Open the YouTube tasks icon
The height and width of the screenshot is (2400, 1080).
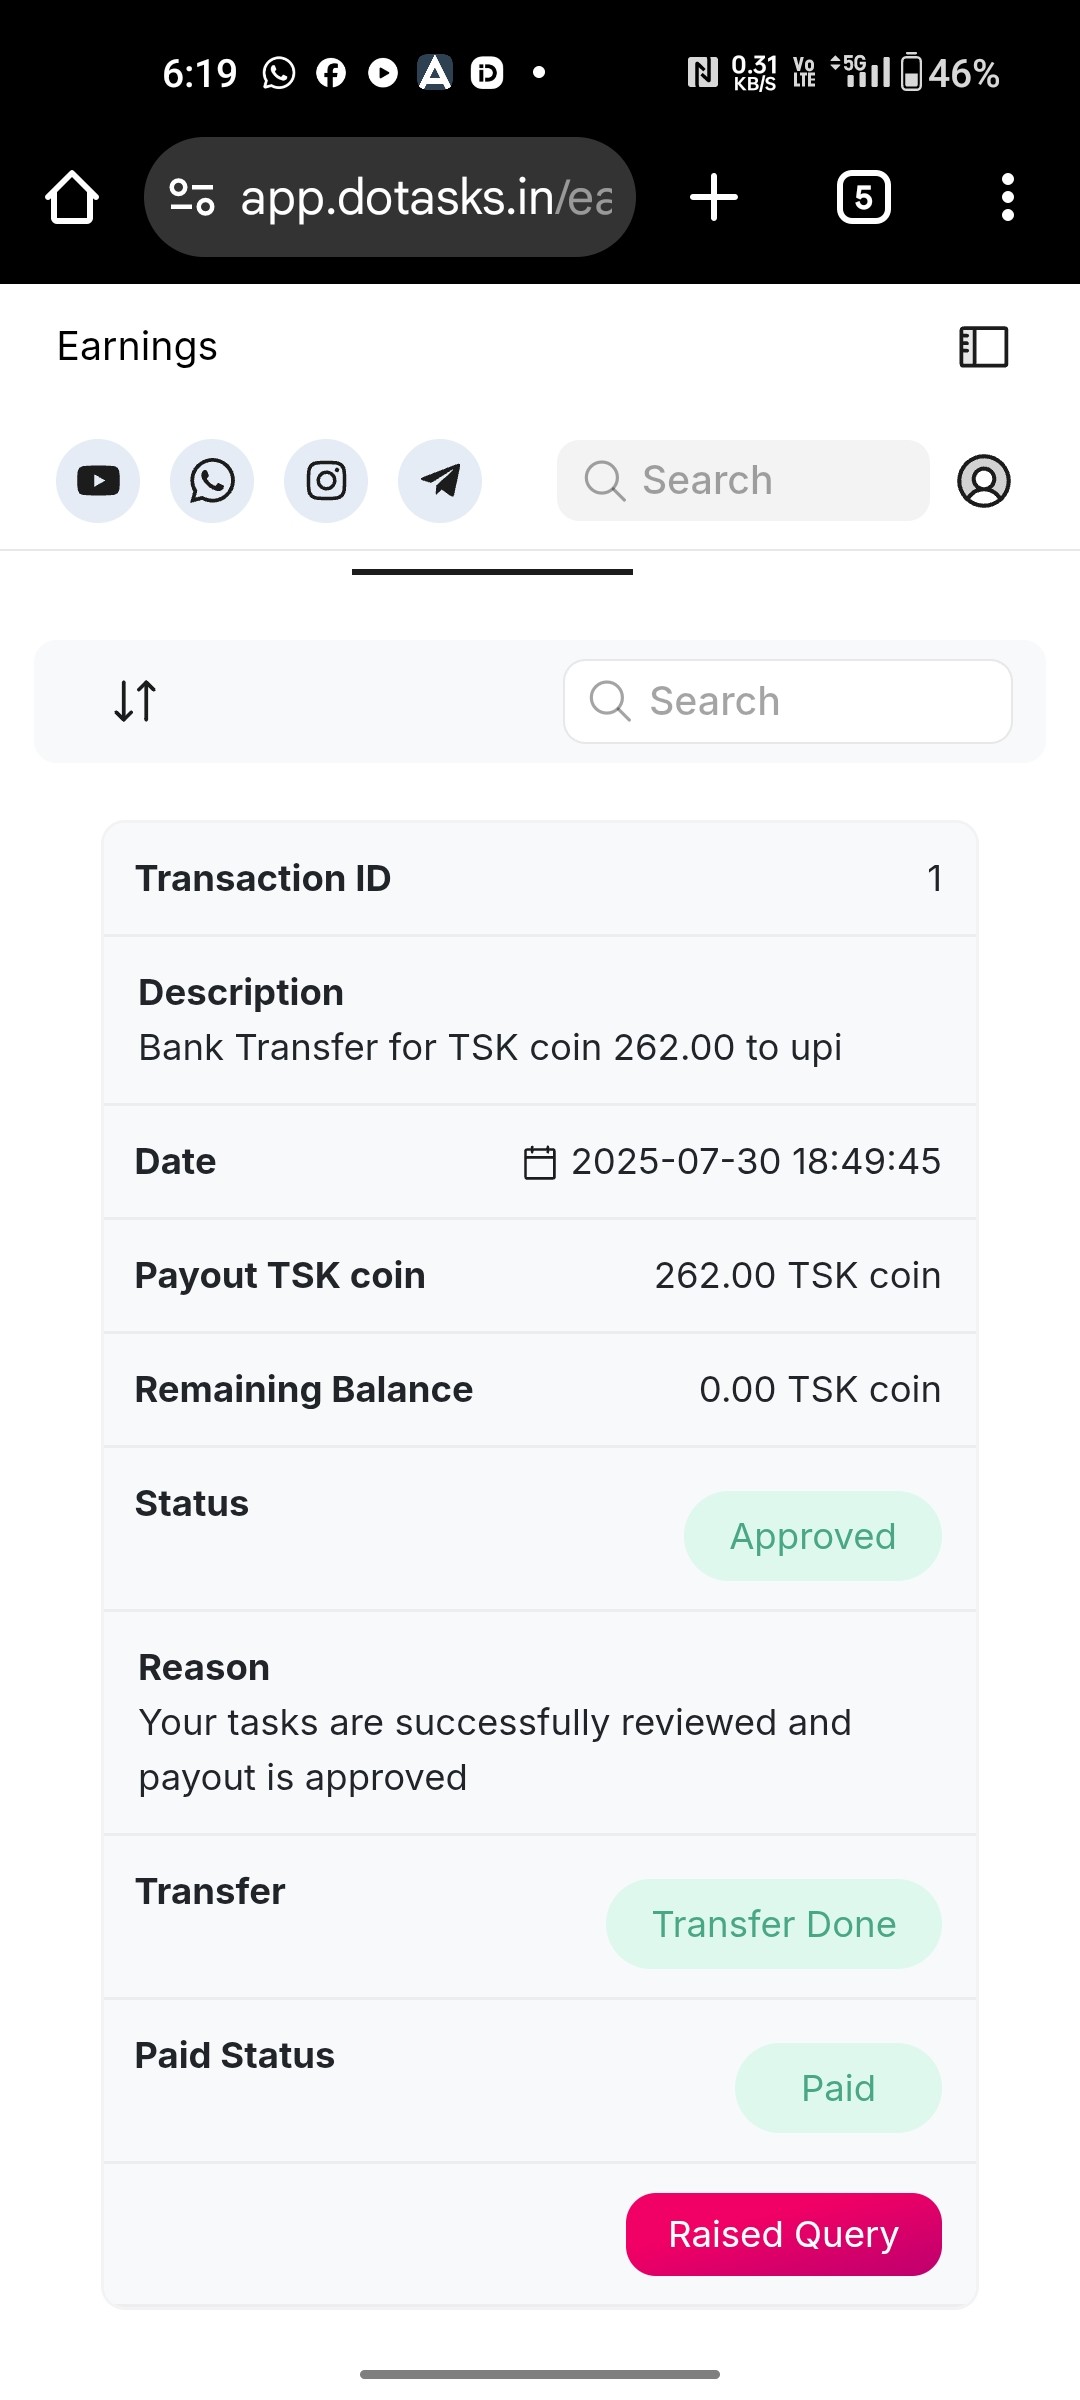coord(98,481)
